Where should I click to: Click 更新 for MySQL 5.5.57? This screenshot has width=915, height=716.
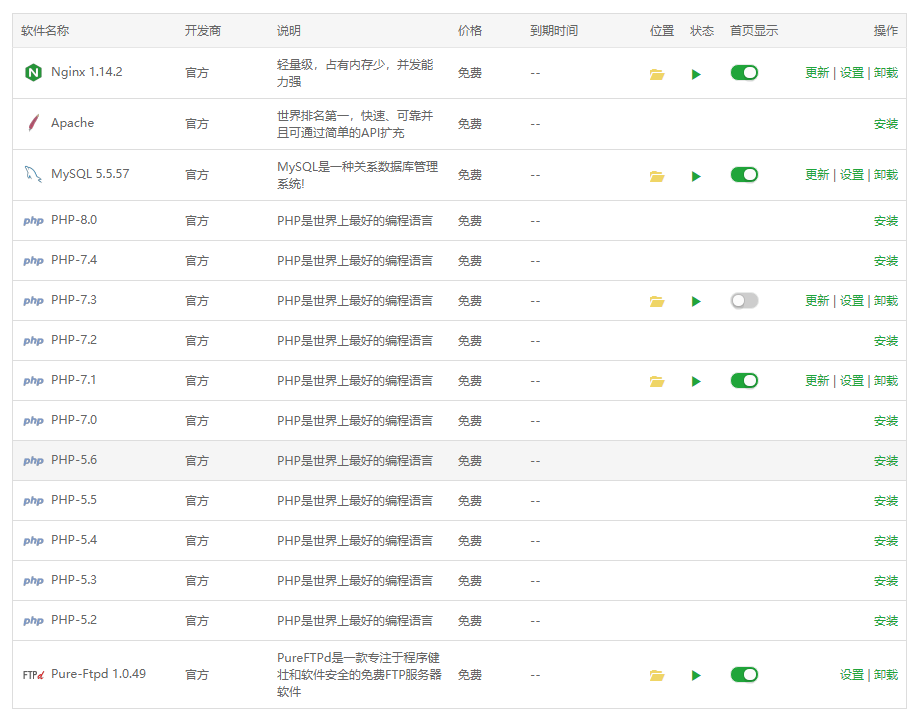[817, 175]
